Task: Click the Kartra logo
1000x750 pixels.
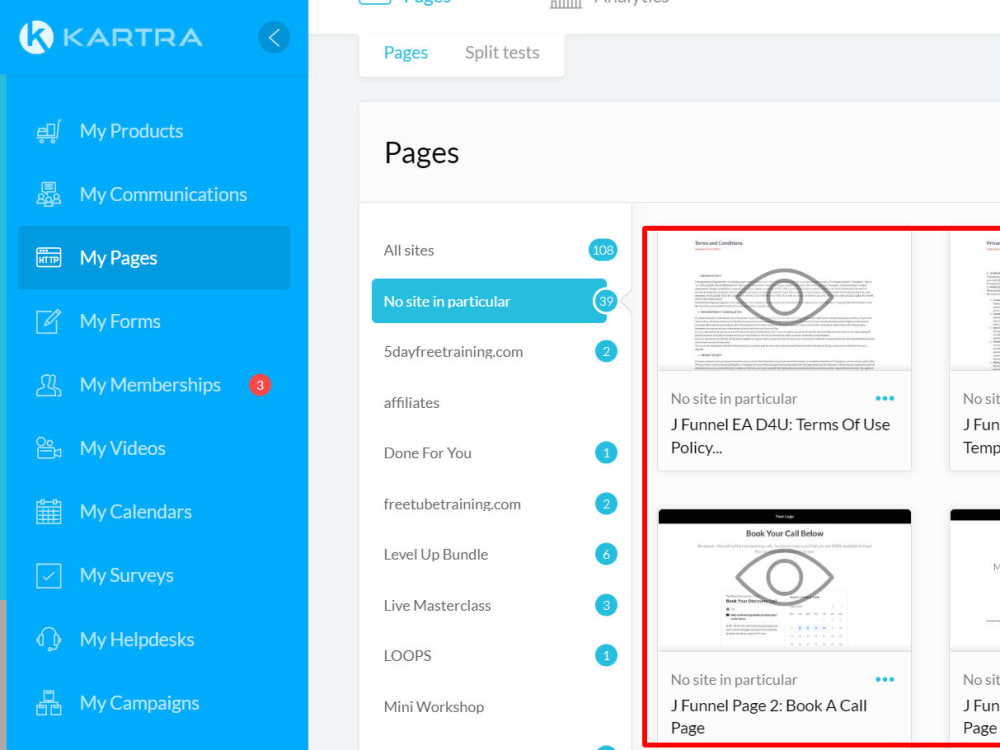Action: (111, 37)
